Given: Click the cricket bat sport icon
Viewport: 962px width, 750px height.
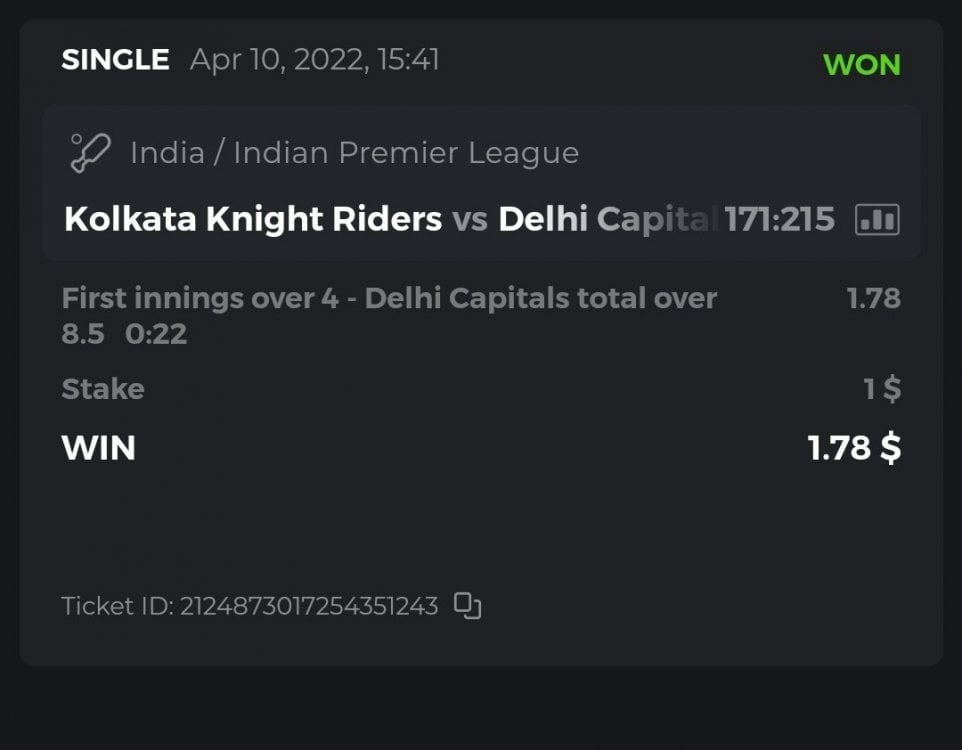Looking at the screenshot, I should pyautogui.click(x=89, y=153).
